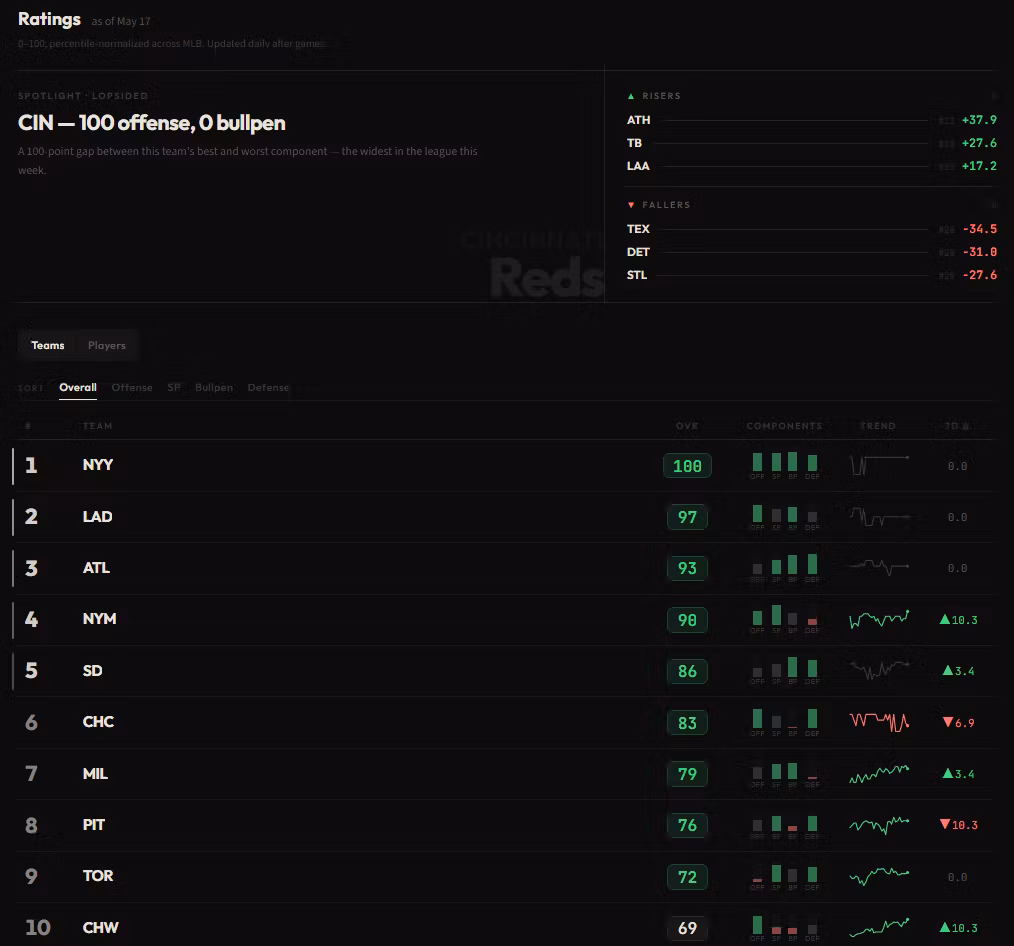Select the TOR team name
The image size is (1014, 946).
(x=98, y=876)
